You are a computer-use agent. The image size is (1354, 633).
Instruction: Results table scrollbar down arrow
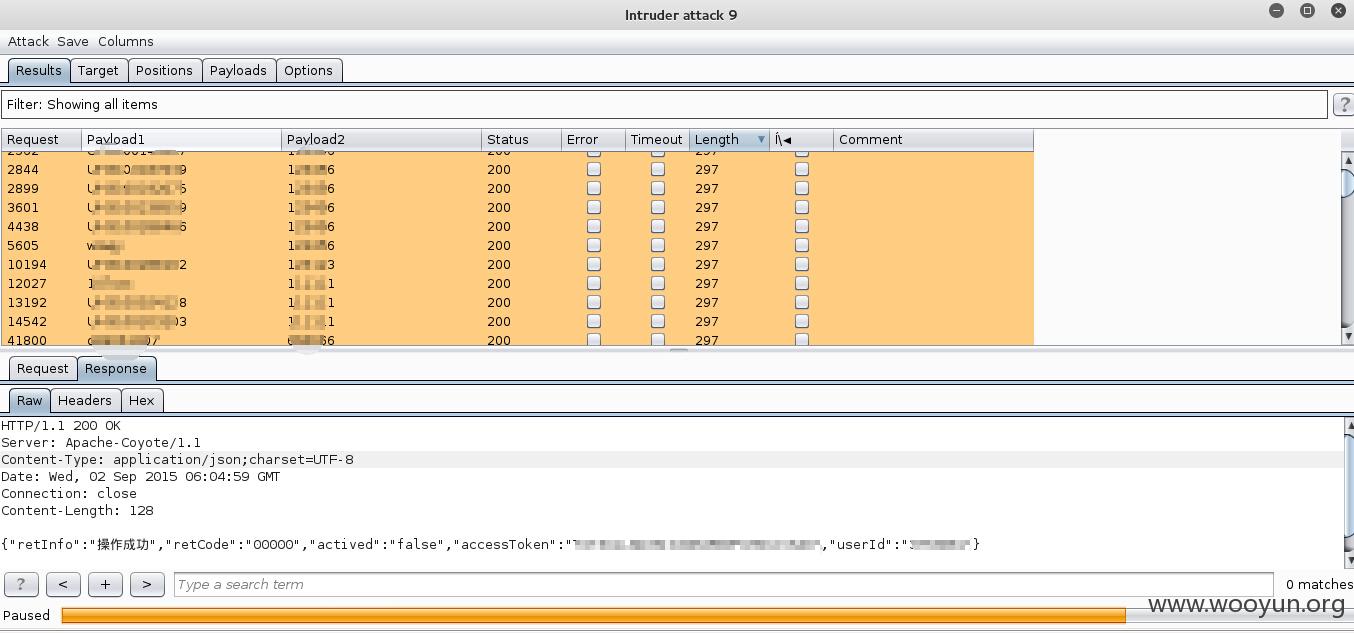1347,337
